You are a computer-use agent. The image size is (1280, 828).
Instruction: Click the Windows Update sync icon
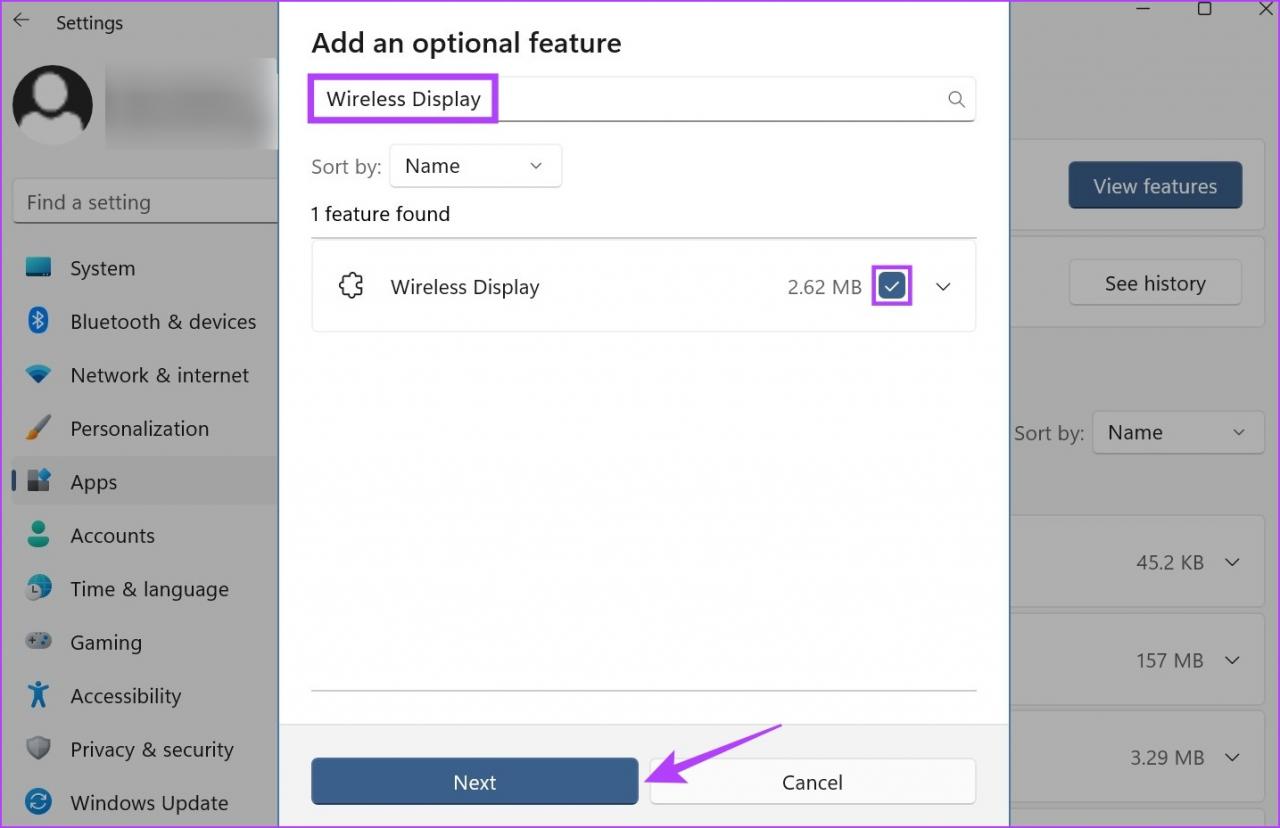(38, 802)
